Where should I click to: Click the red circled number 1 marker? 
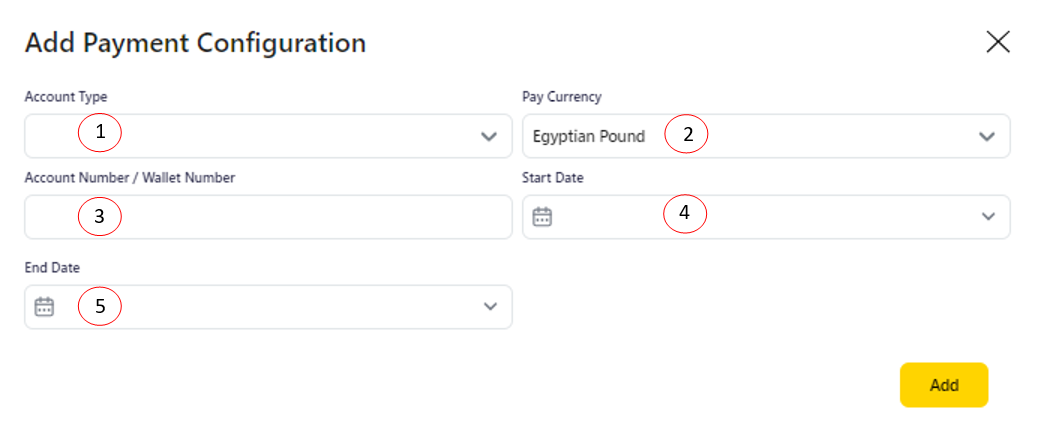pos(100,131)
